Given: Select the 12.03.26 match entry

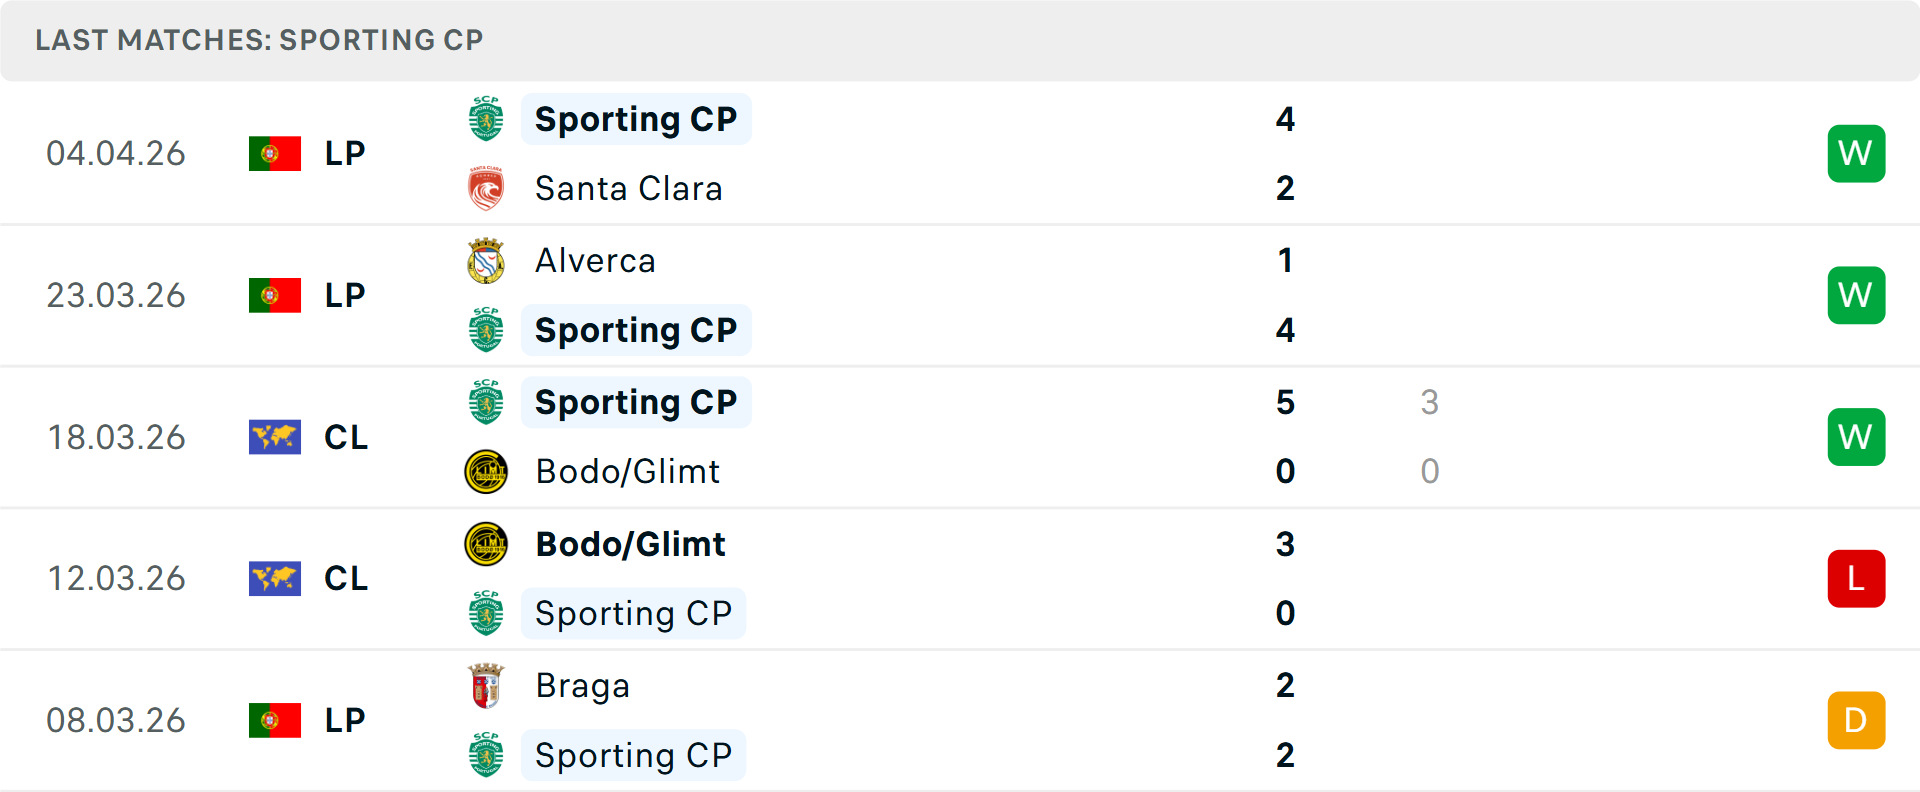Looking at the screenshot, I should coord(116,578).
